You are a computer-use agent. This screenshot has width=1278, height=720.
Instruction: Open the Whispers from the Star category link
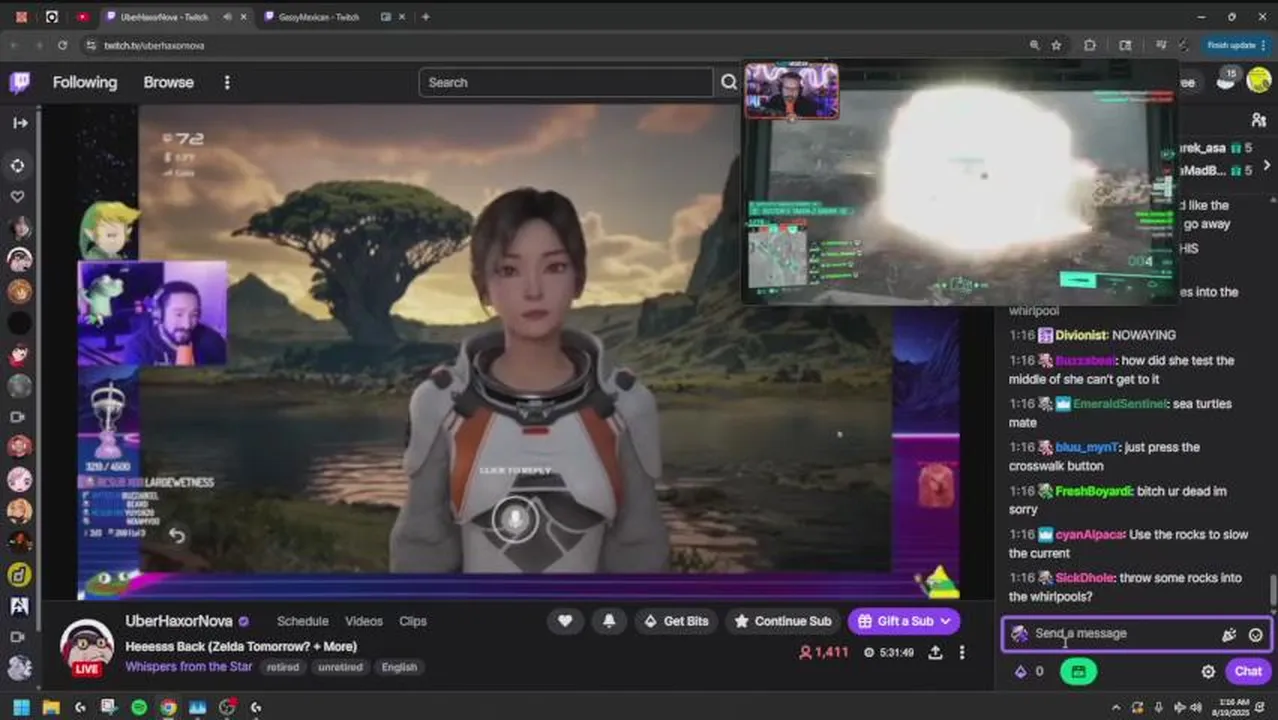pos(188,667)
